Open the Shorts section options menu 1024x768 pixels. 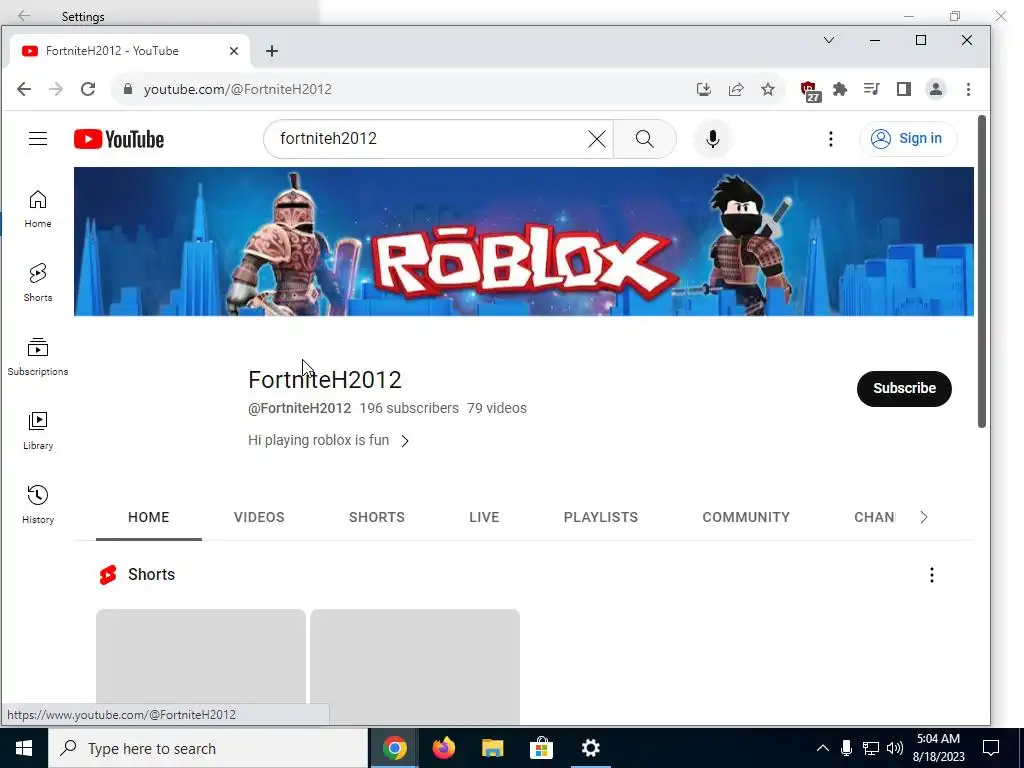pos(932,575)
